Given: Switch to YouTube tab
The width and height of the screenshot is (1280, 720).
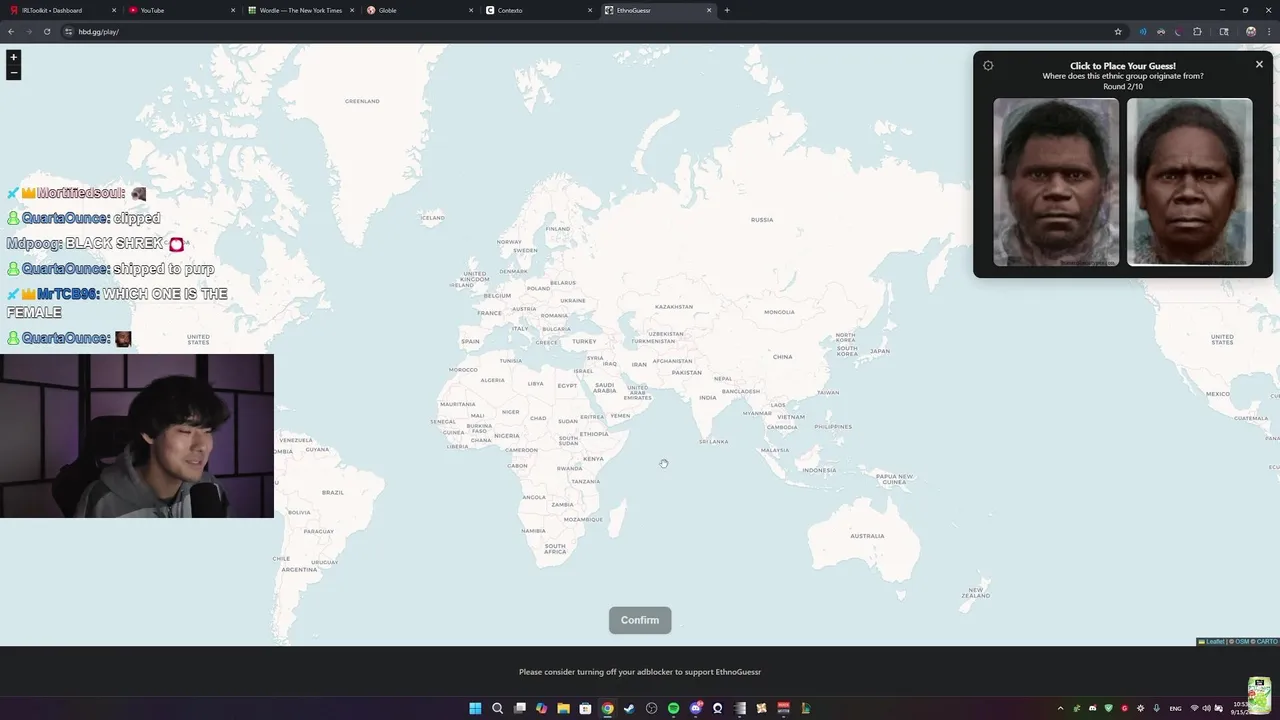Looking at the screenshot, I should pos(180,10).
